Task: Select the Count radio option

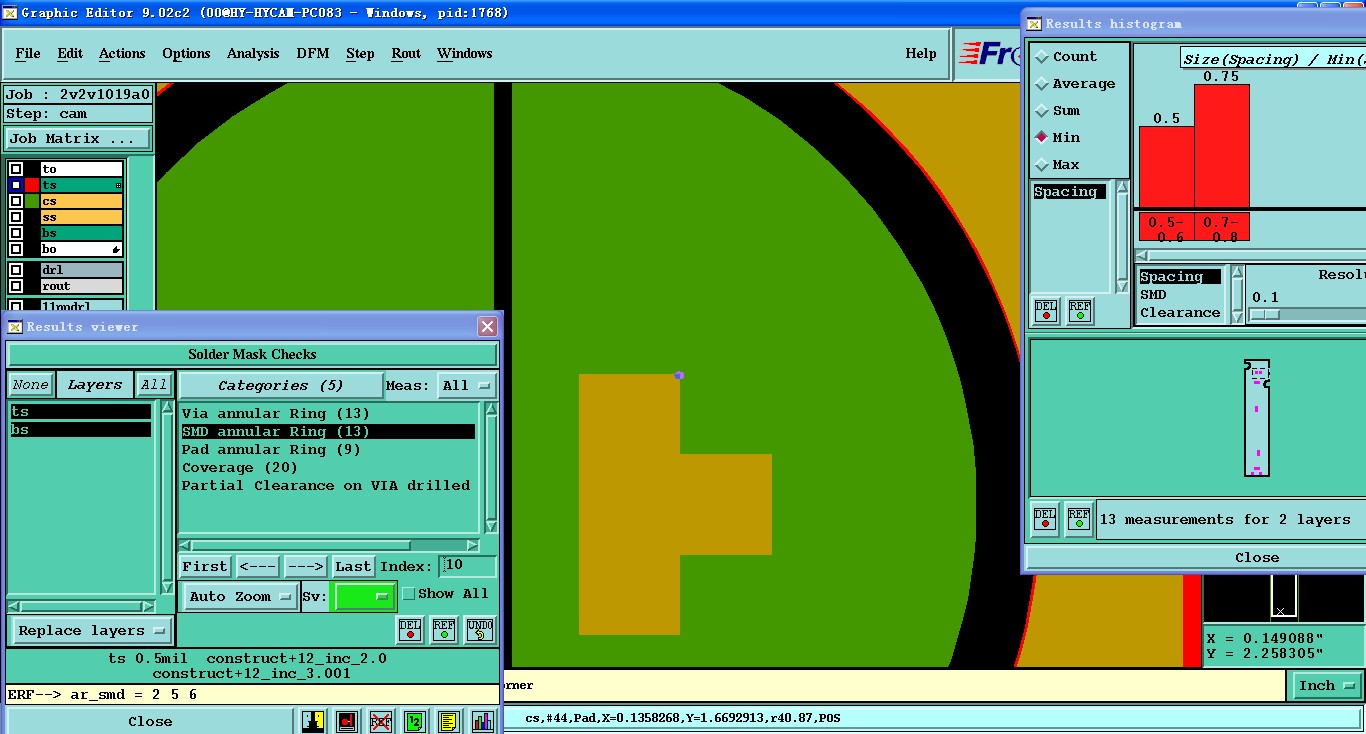Action: point(1042,57)
